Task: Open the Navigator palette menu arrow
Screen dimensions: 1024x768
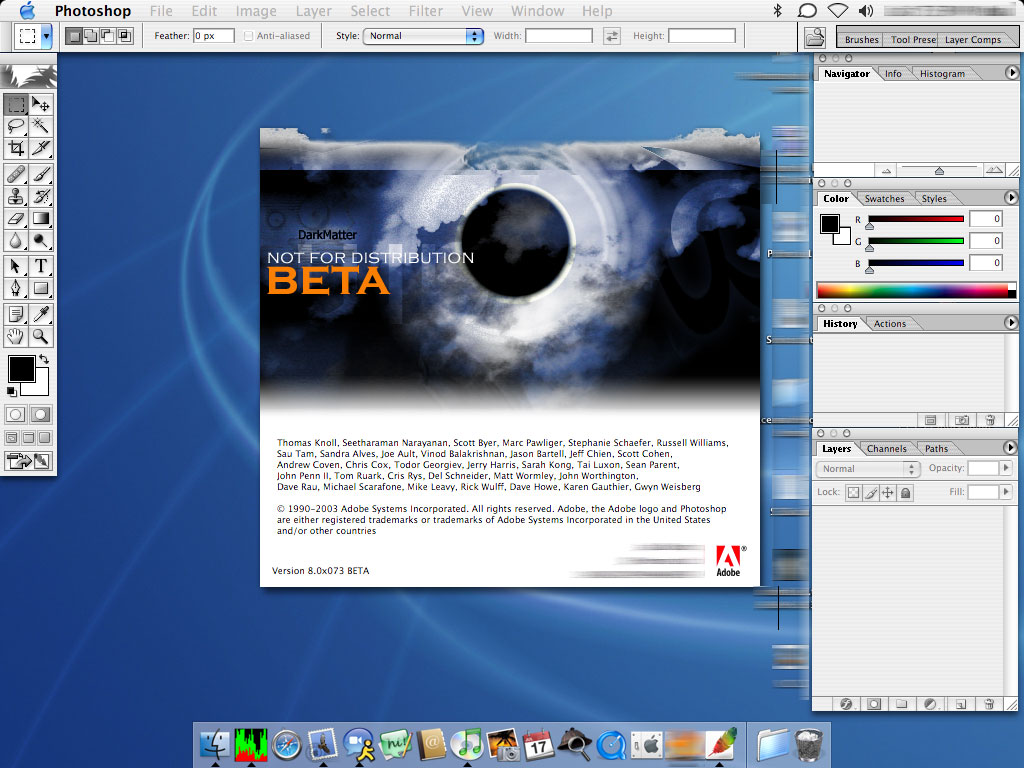Action: click(1011, 72)
